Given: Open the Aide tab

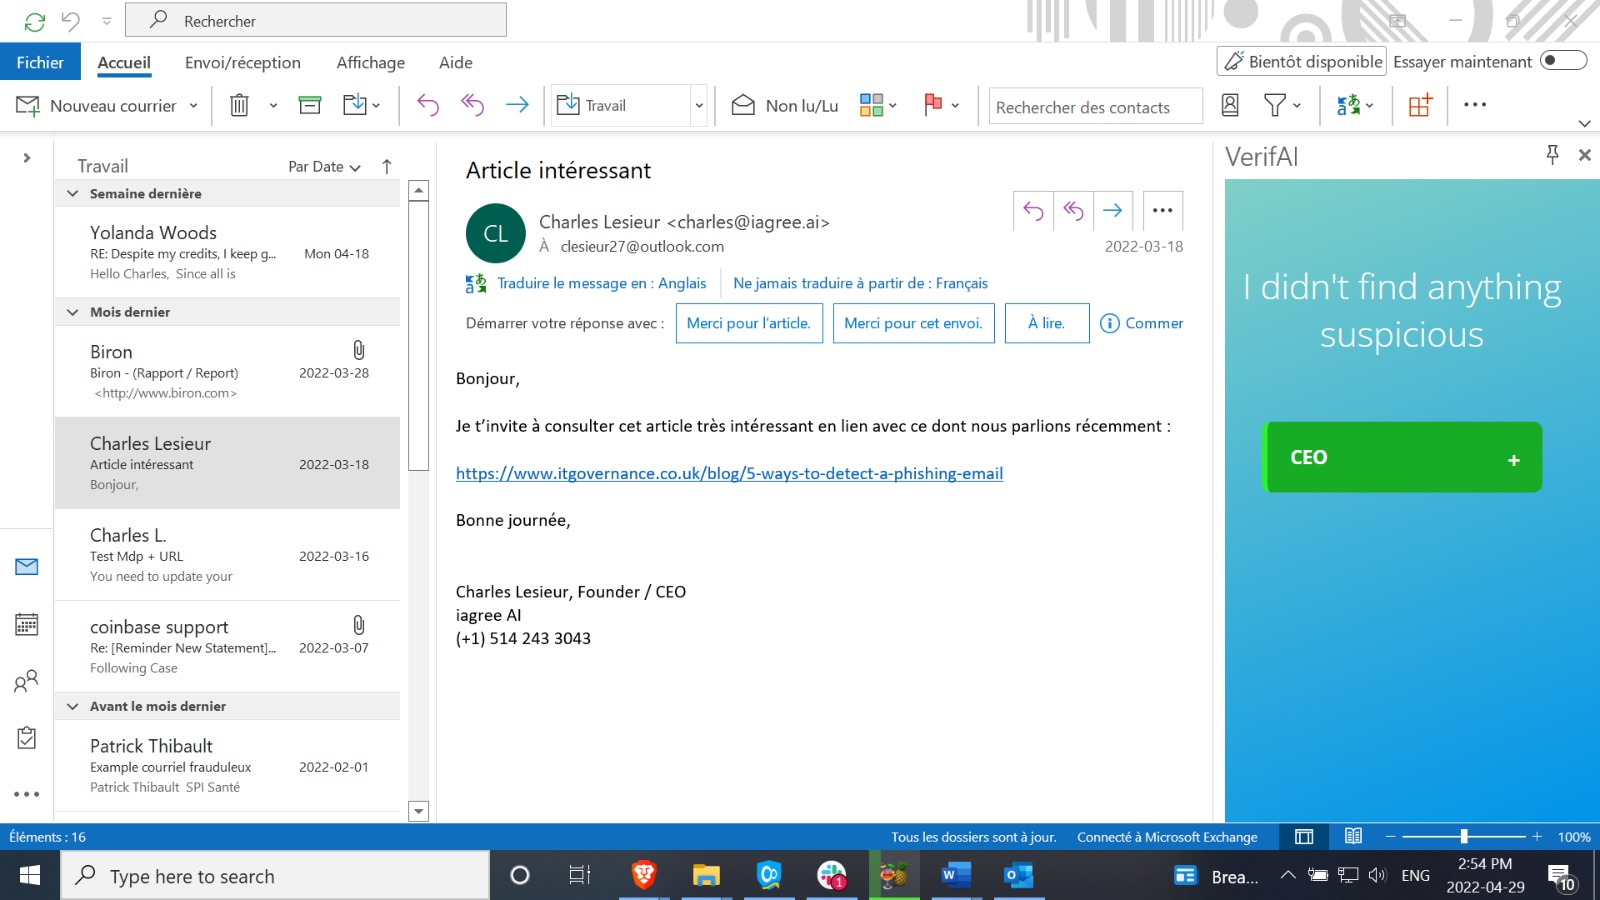Looking at the screenshot, I should pyautogui.click(x=456, y=63).
